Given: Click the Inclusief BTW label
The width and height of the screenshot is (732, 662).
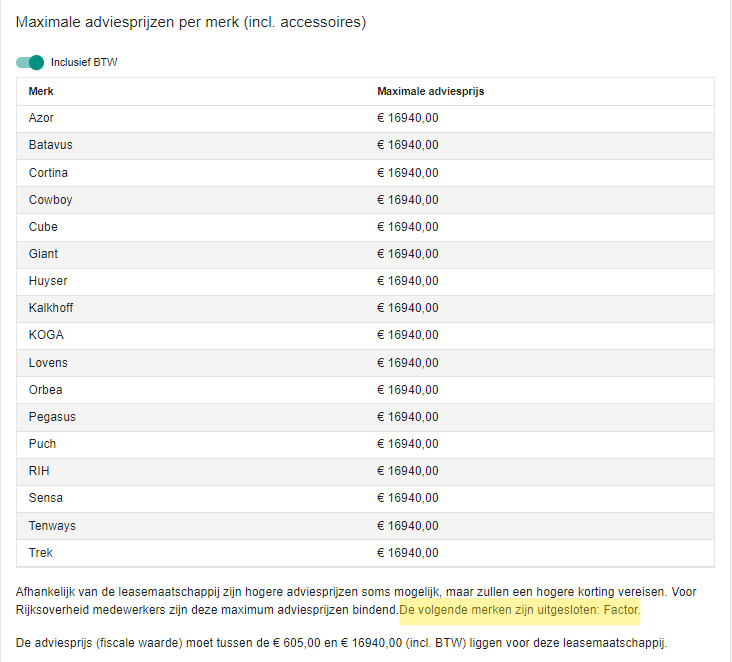Looking at the screenshot, I should point(84,63).
